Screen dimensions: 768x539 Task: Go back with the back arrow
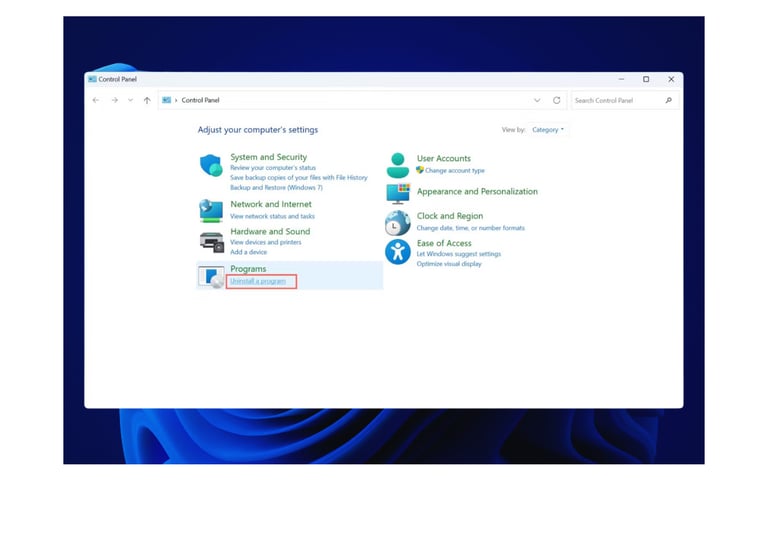coord(96,100)
